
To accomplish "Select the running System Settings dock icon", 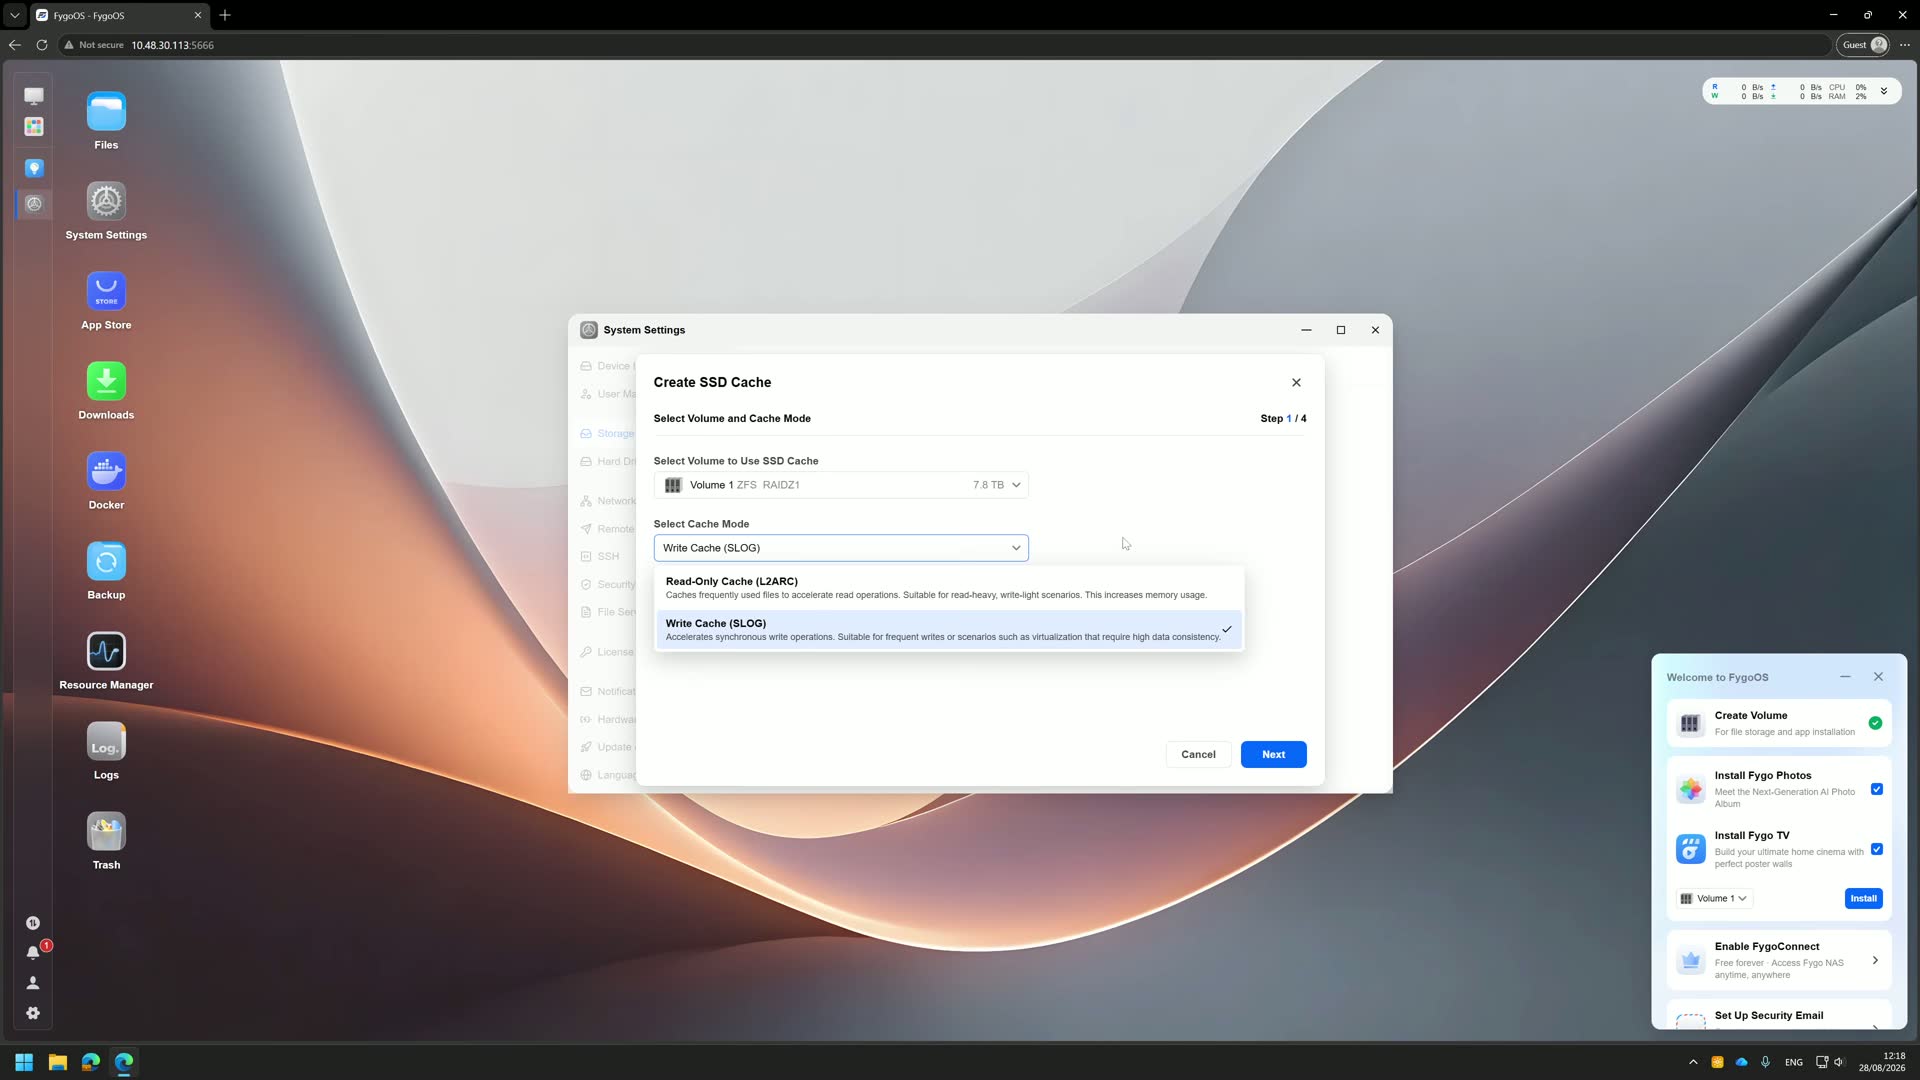I will pos(34,204).
